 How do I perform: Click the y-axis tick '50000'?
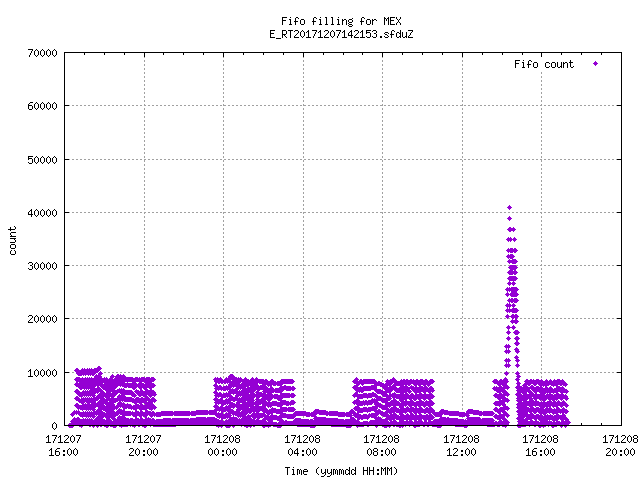click(x=42, y=160)
